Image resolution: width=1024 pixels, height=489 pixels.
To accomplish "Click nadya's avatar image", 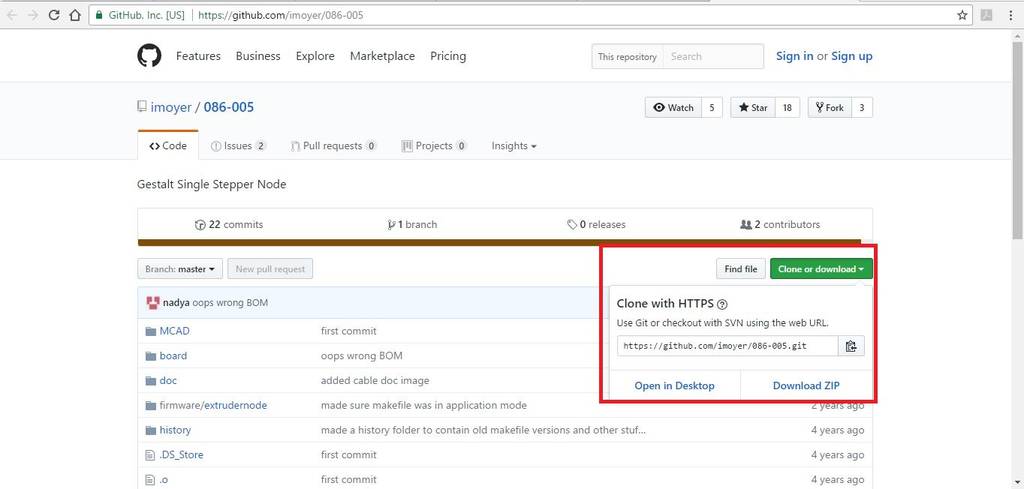I will [x=153, y=303].
